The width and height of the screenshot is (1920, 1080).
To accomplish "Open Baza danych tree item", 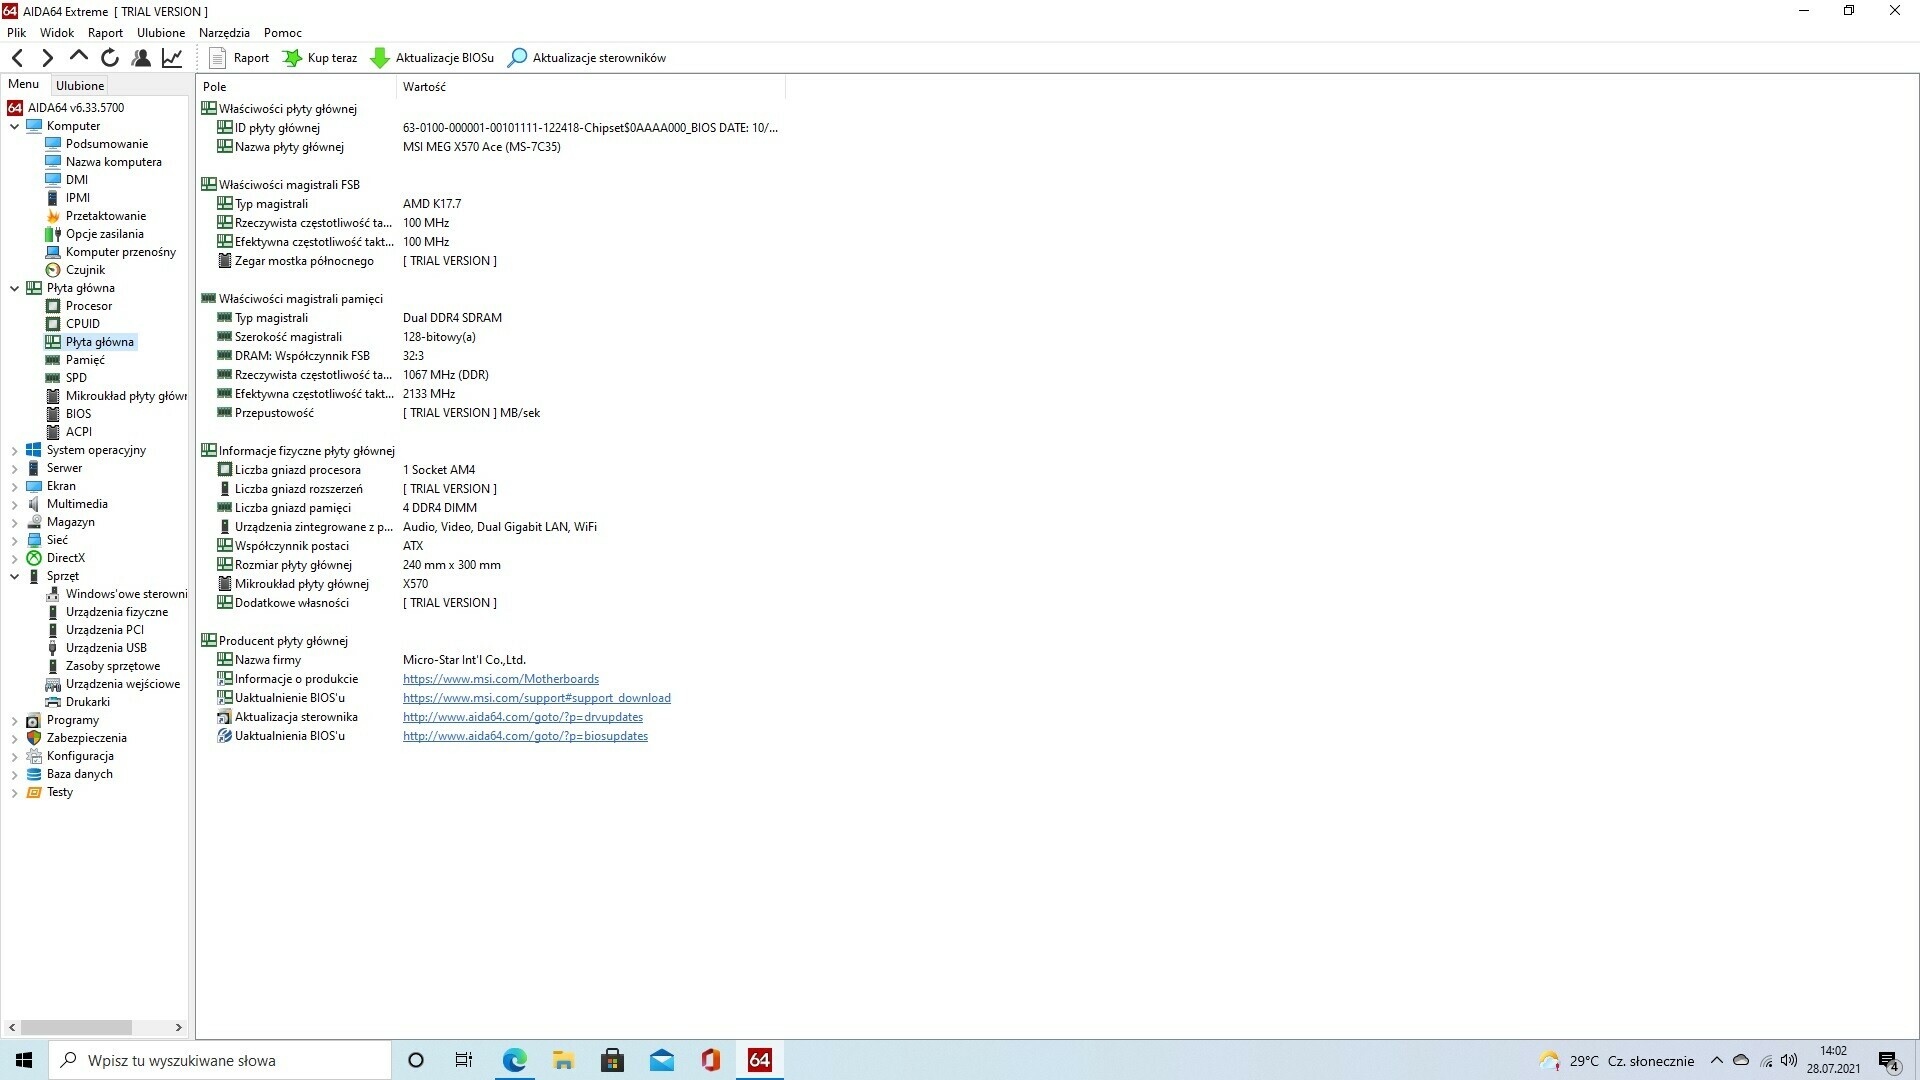I will coord(80,774).
